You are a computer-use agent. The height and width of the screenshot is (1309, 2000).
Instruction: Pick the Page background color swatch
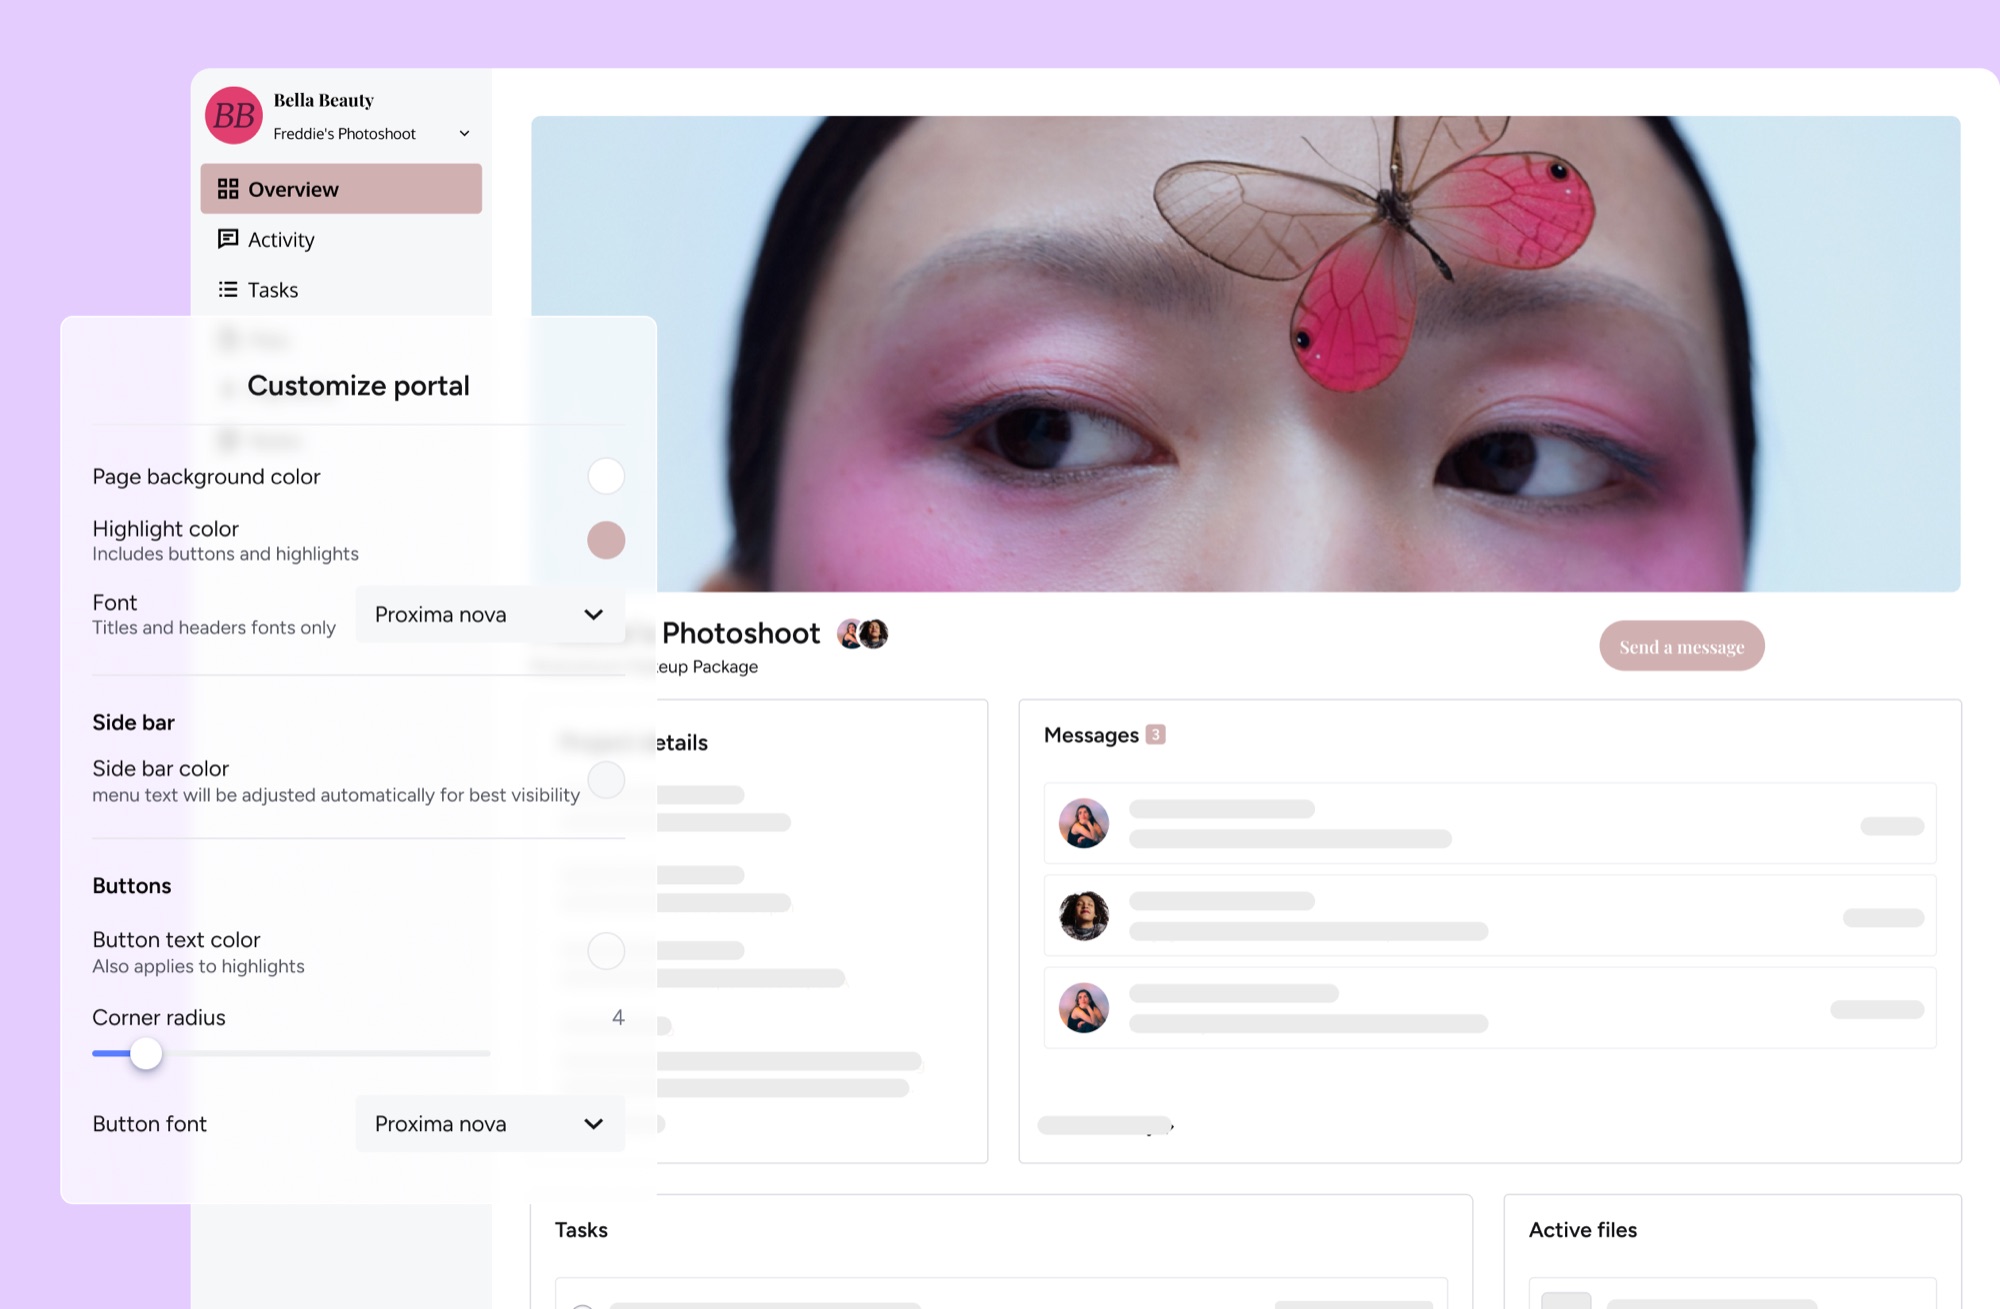point(606,476)
